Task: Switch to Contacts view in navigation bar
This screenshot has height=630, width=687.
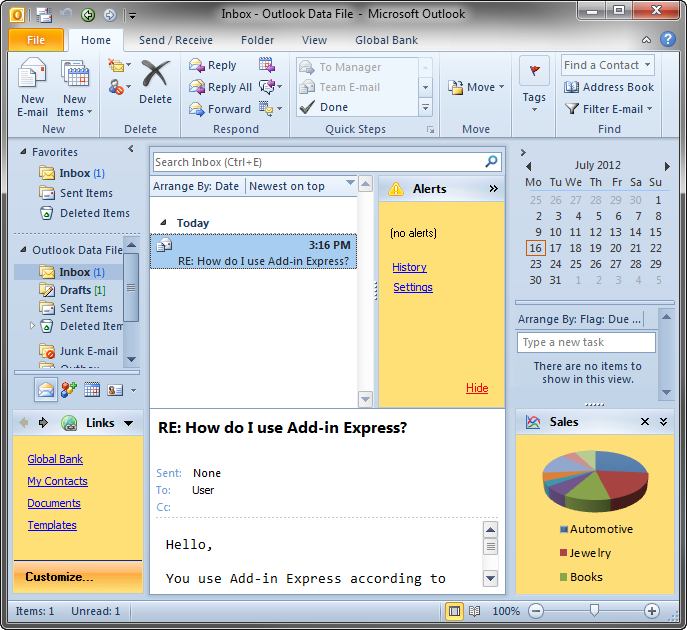Action: [115, 390]
